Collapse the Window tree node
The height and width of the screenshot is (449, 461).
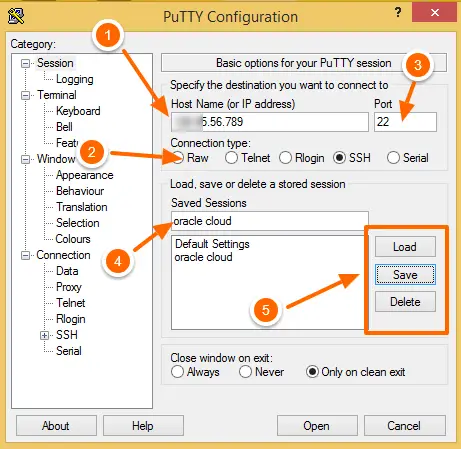[25, 160]
